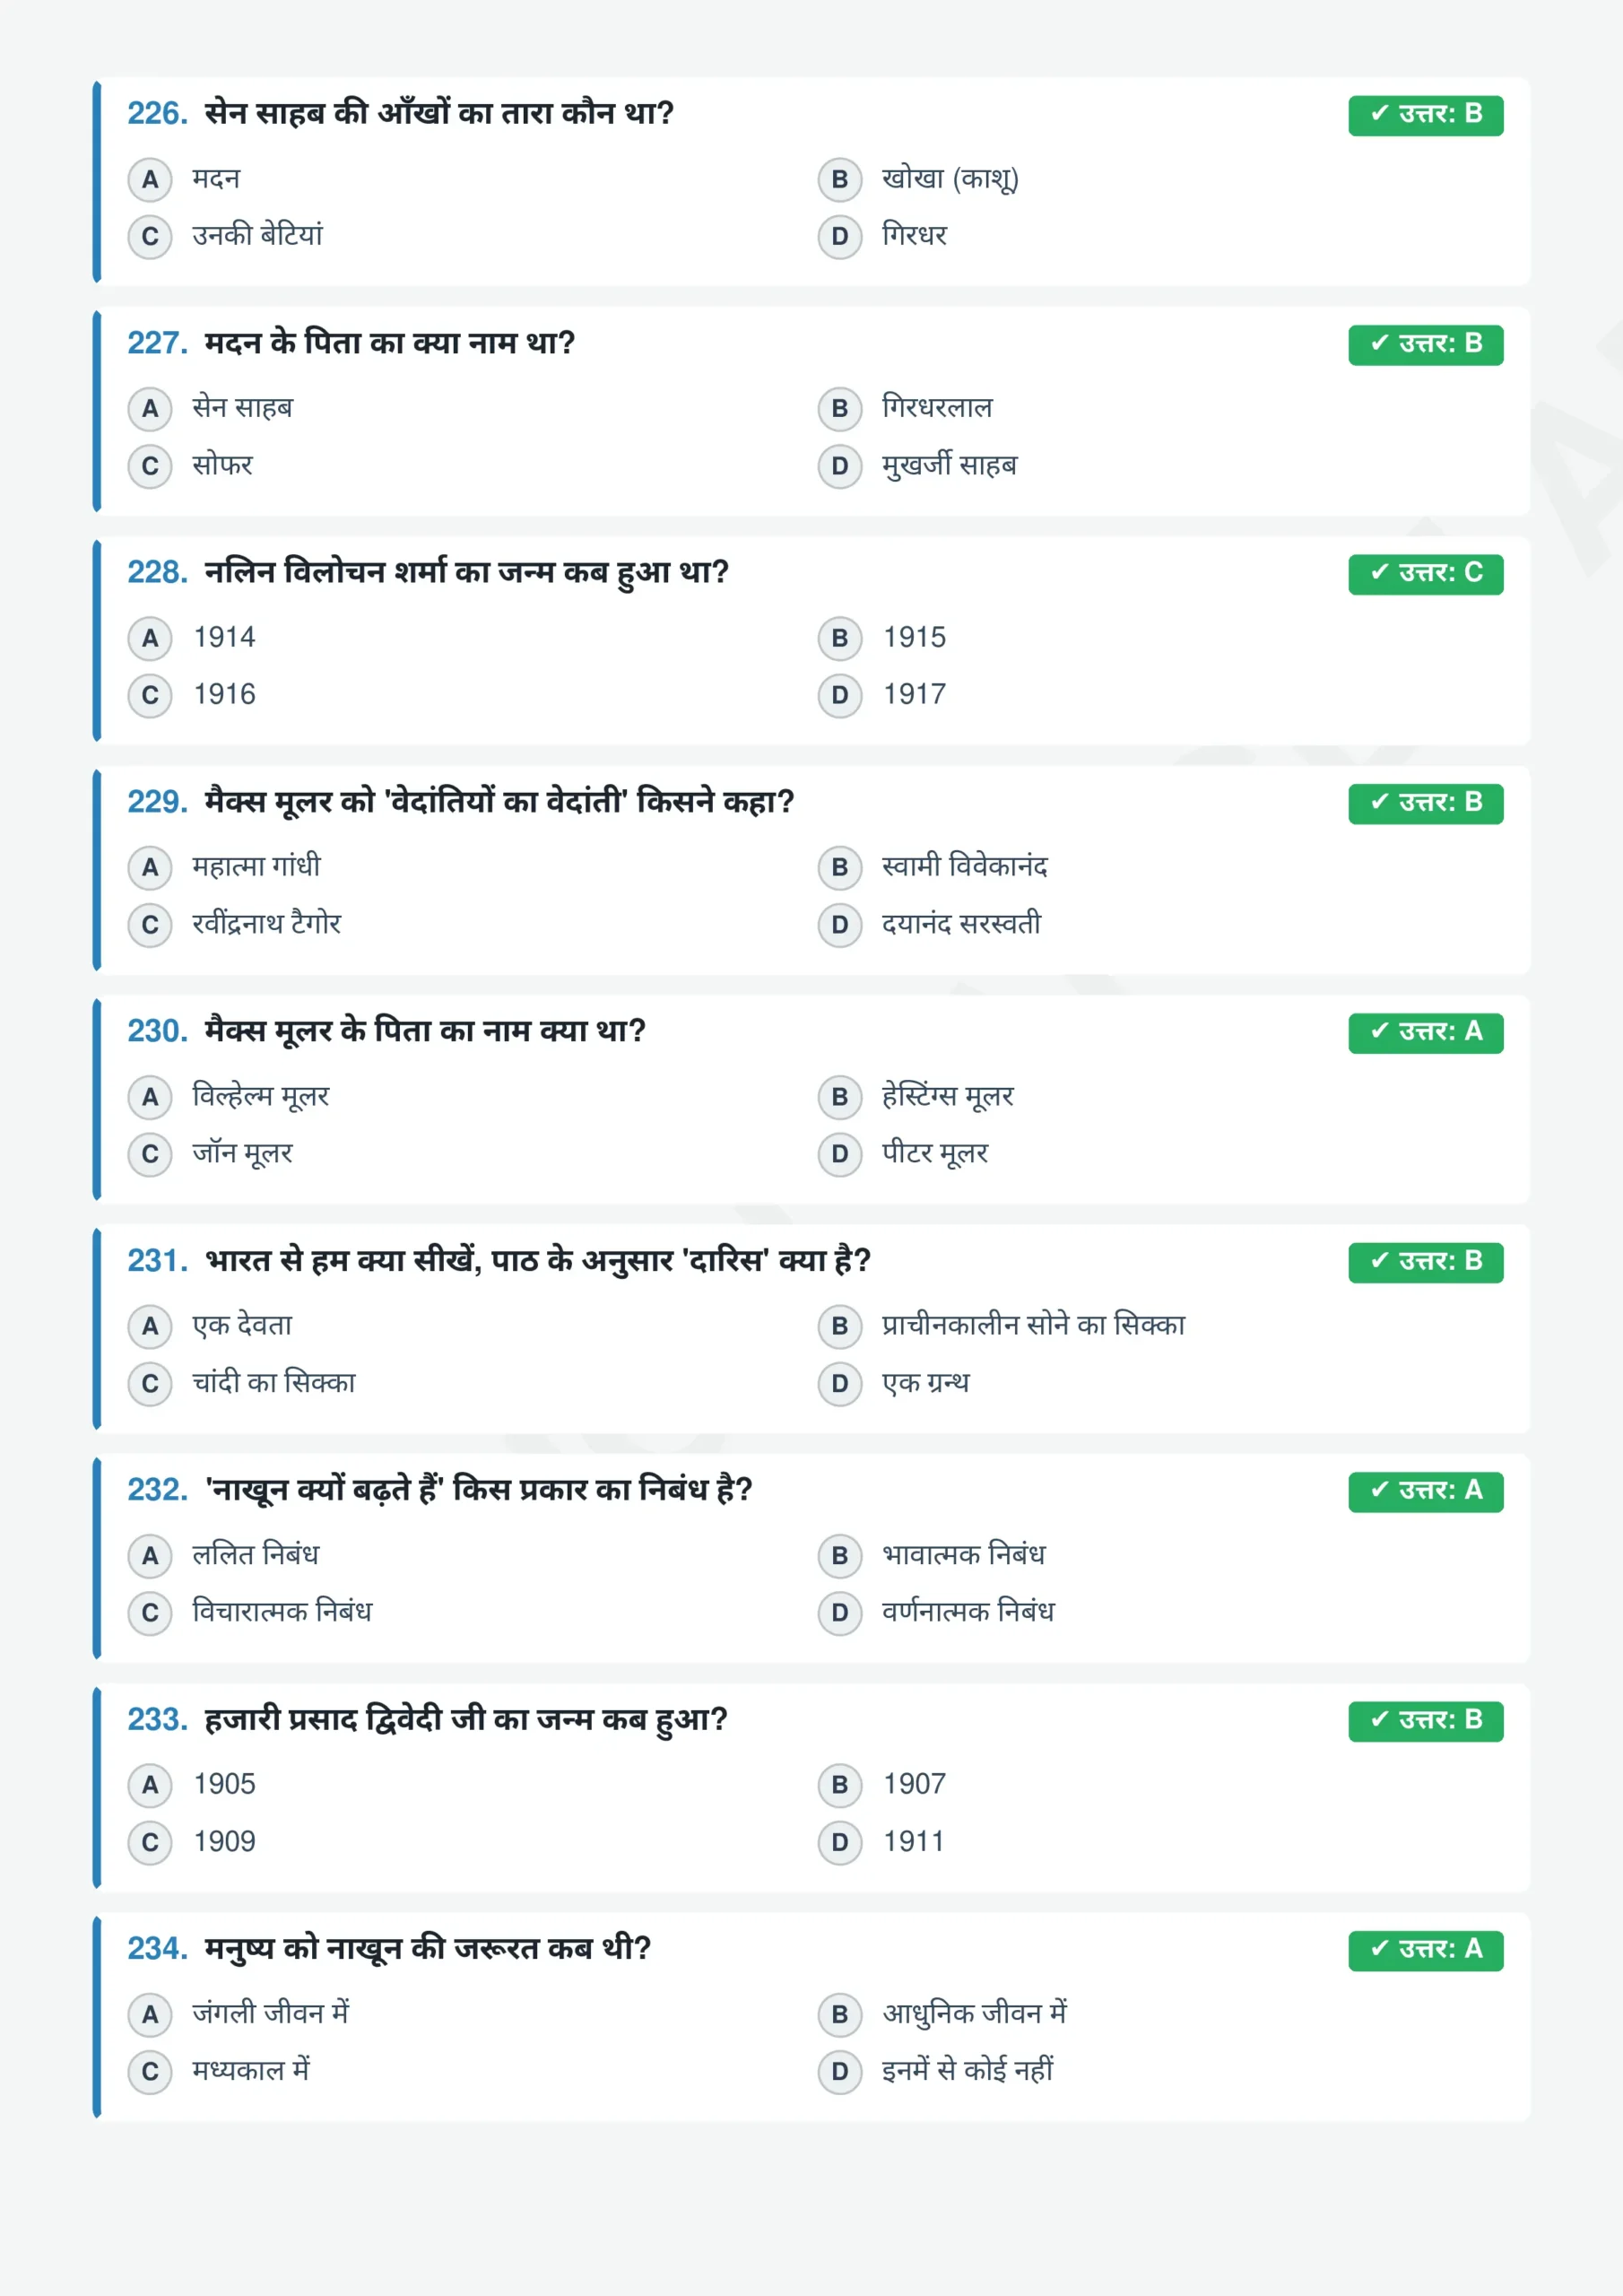Click question number 231

tap(157, 1260)
